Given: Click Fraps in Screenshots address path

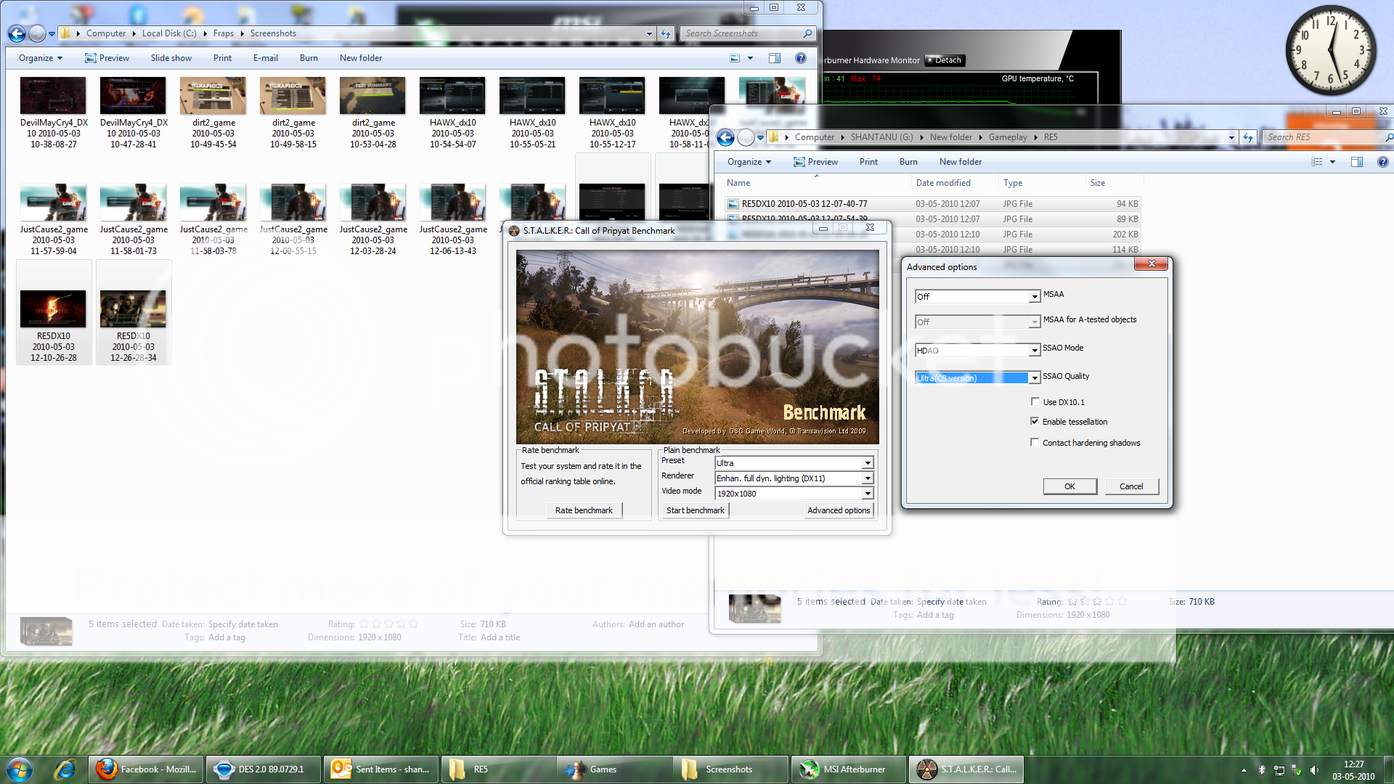Looking at the screenshot, I should (x=223, y=33).
